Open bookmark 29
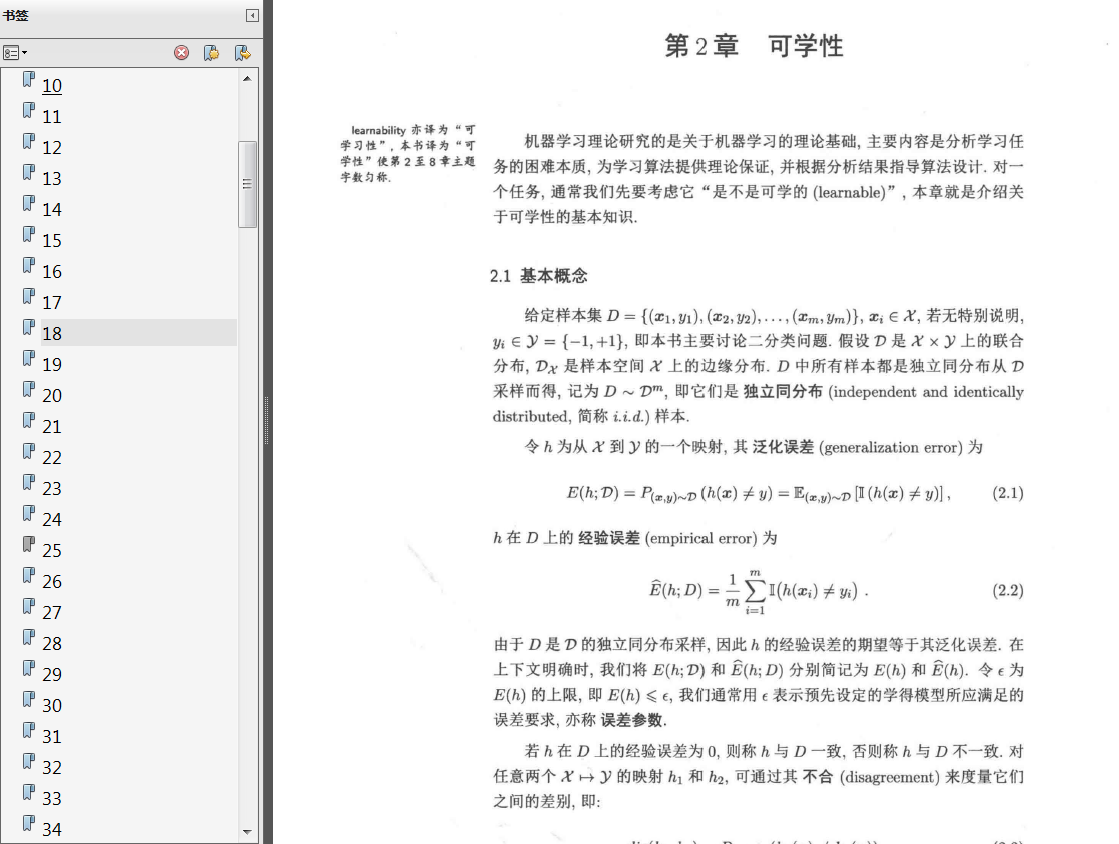This screenshot has height=844, width=1119. coord(51,674)
